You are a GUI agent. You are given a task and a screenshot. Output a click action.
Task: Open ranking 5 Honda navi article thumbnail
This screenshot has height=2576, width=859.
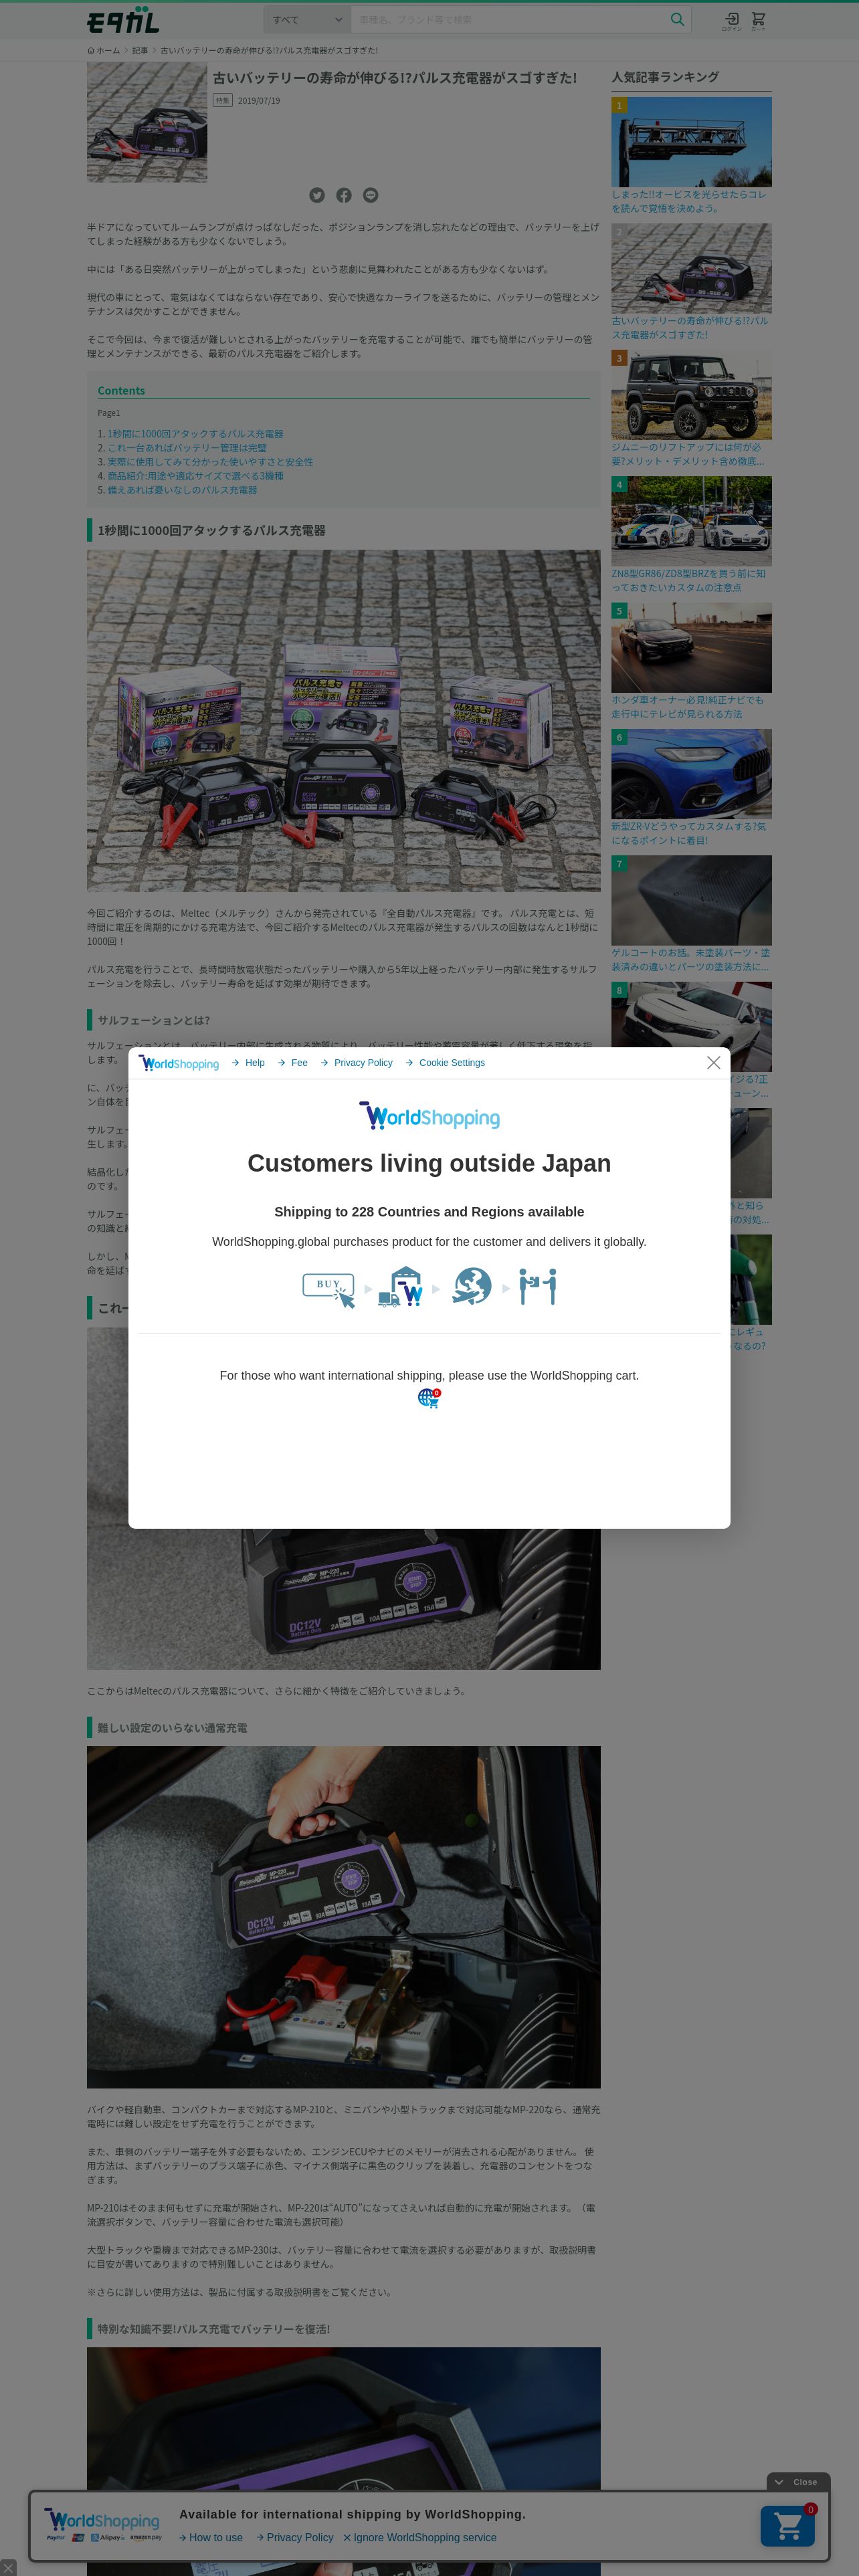coord(692,648)
